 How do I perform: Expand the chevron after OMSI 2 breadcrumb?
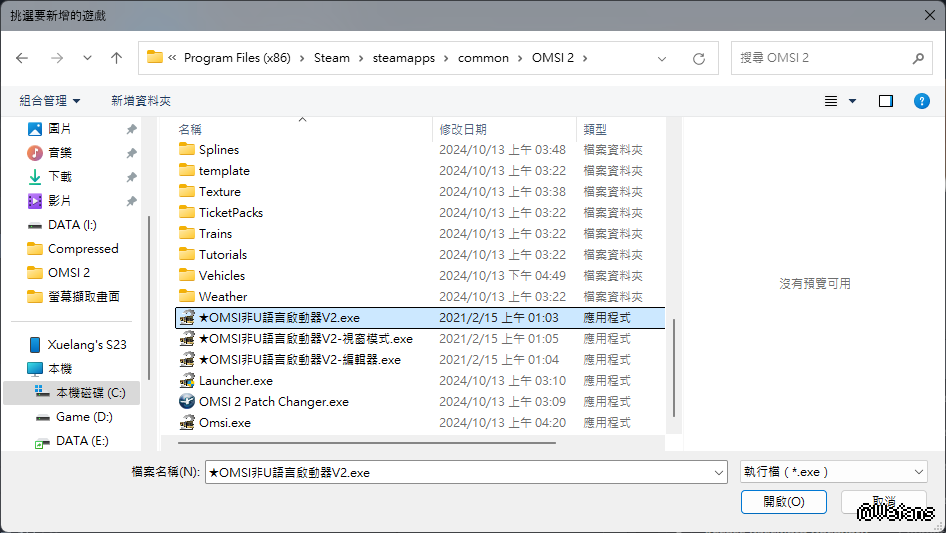[585, 58]
